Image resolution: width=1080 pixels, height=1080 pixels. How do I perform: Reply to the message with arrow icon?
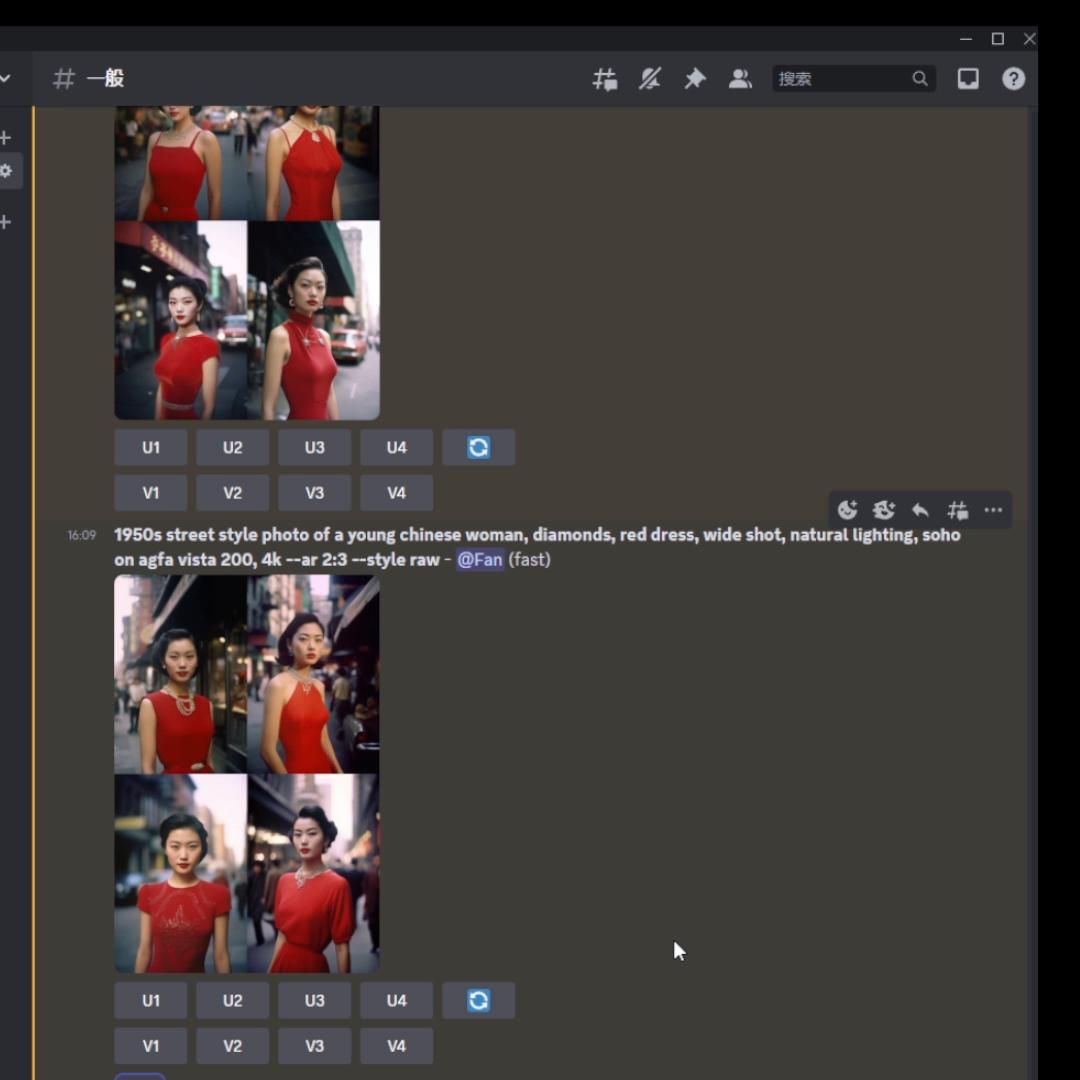tap(920, 510)
